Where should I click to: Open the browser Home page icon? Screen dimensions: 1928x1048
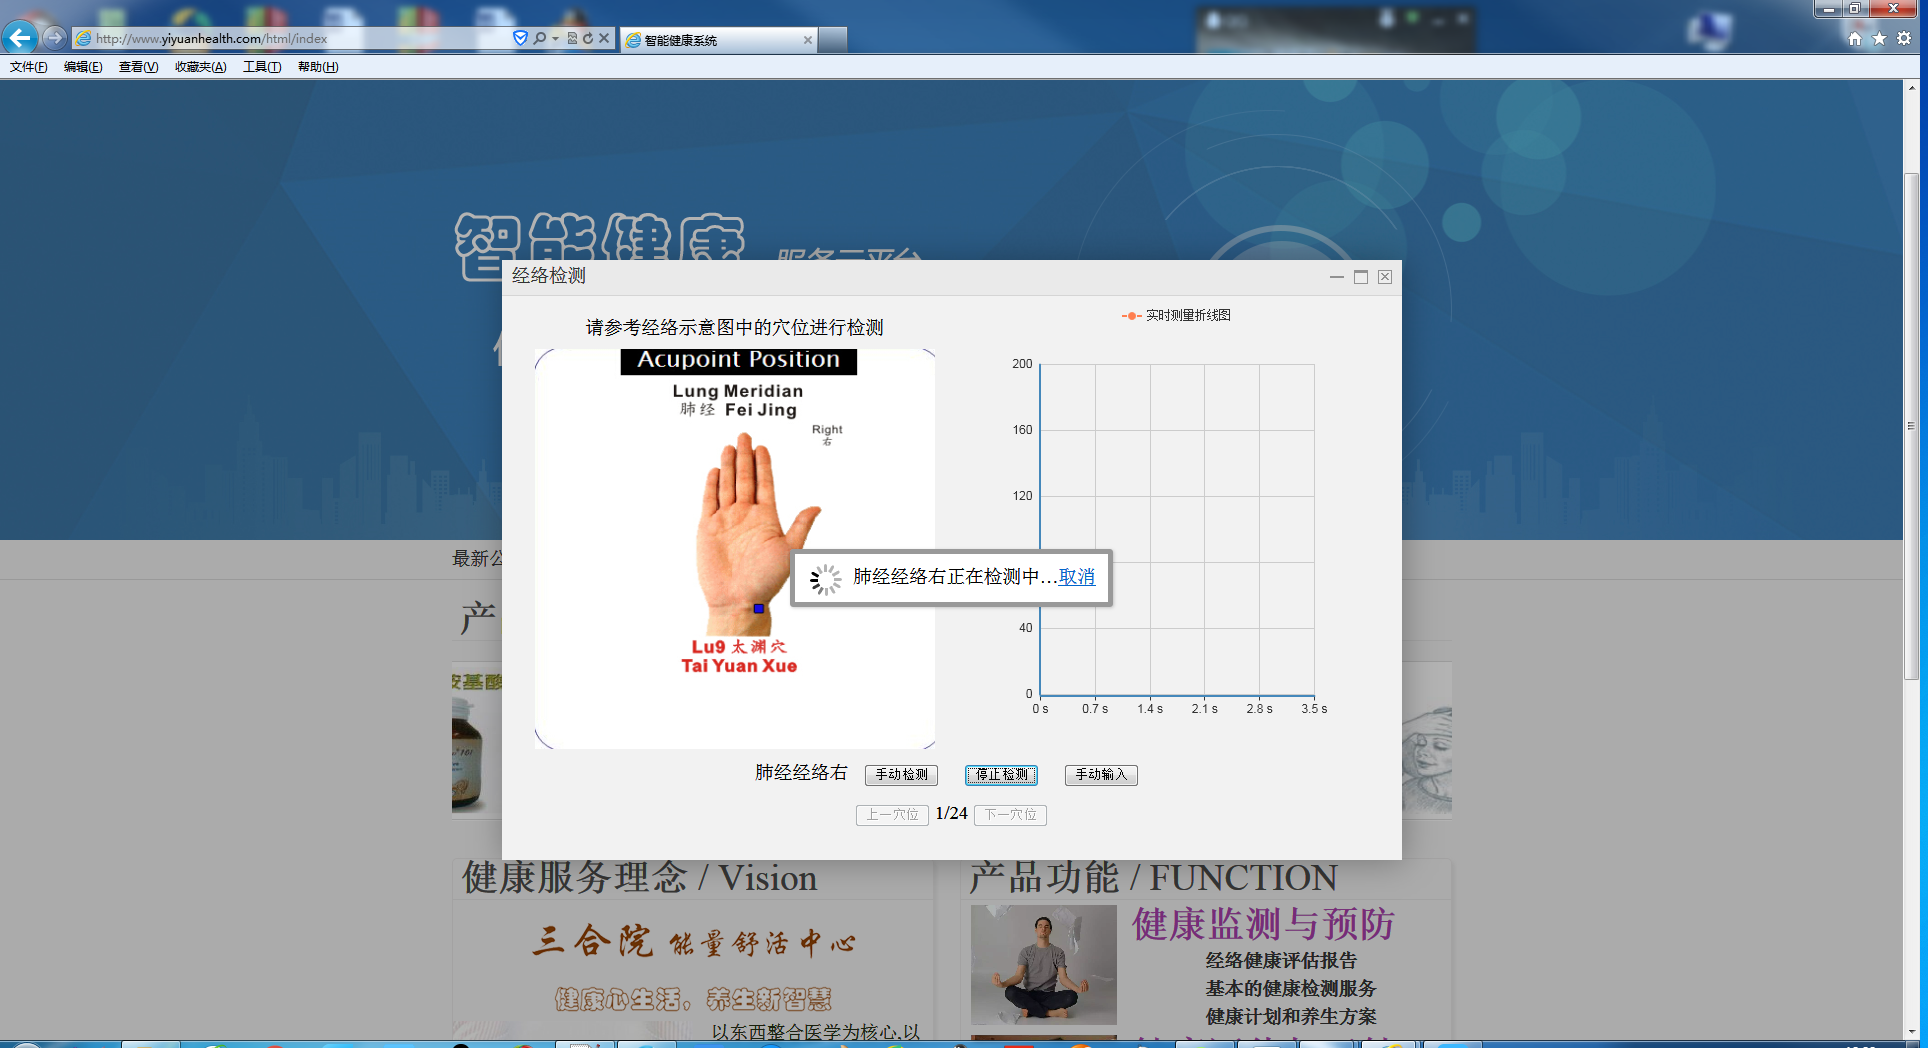point(1855,38)
